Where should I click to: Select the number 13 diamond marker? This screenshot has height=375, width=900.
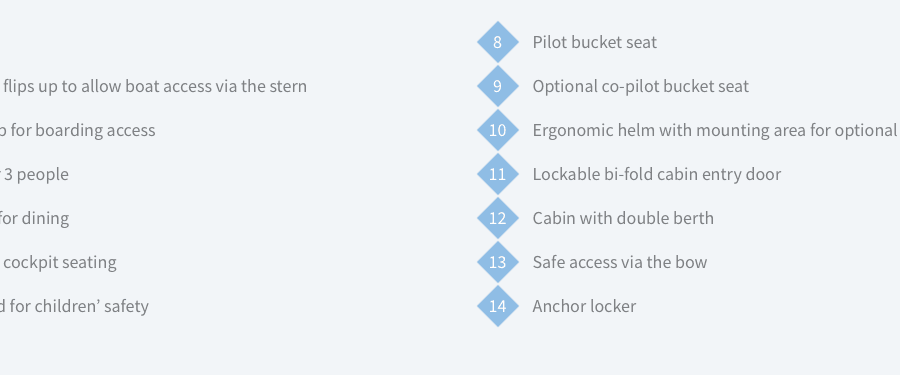click(498, 262)
